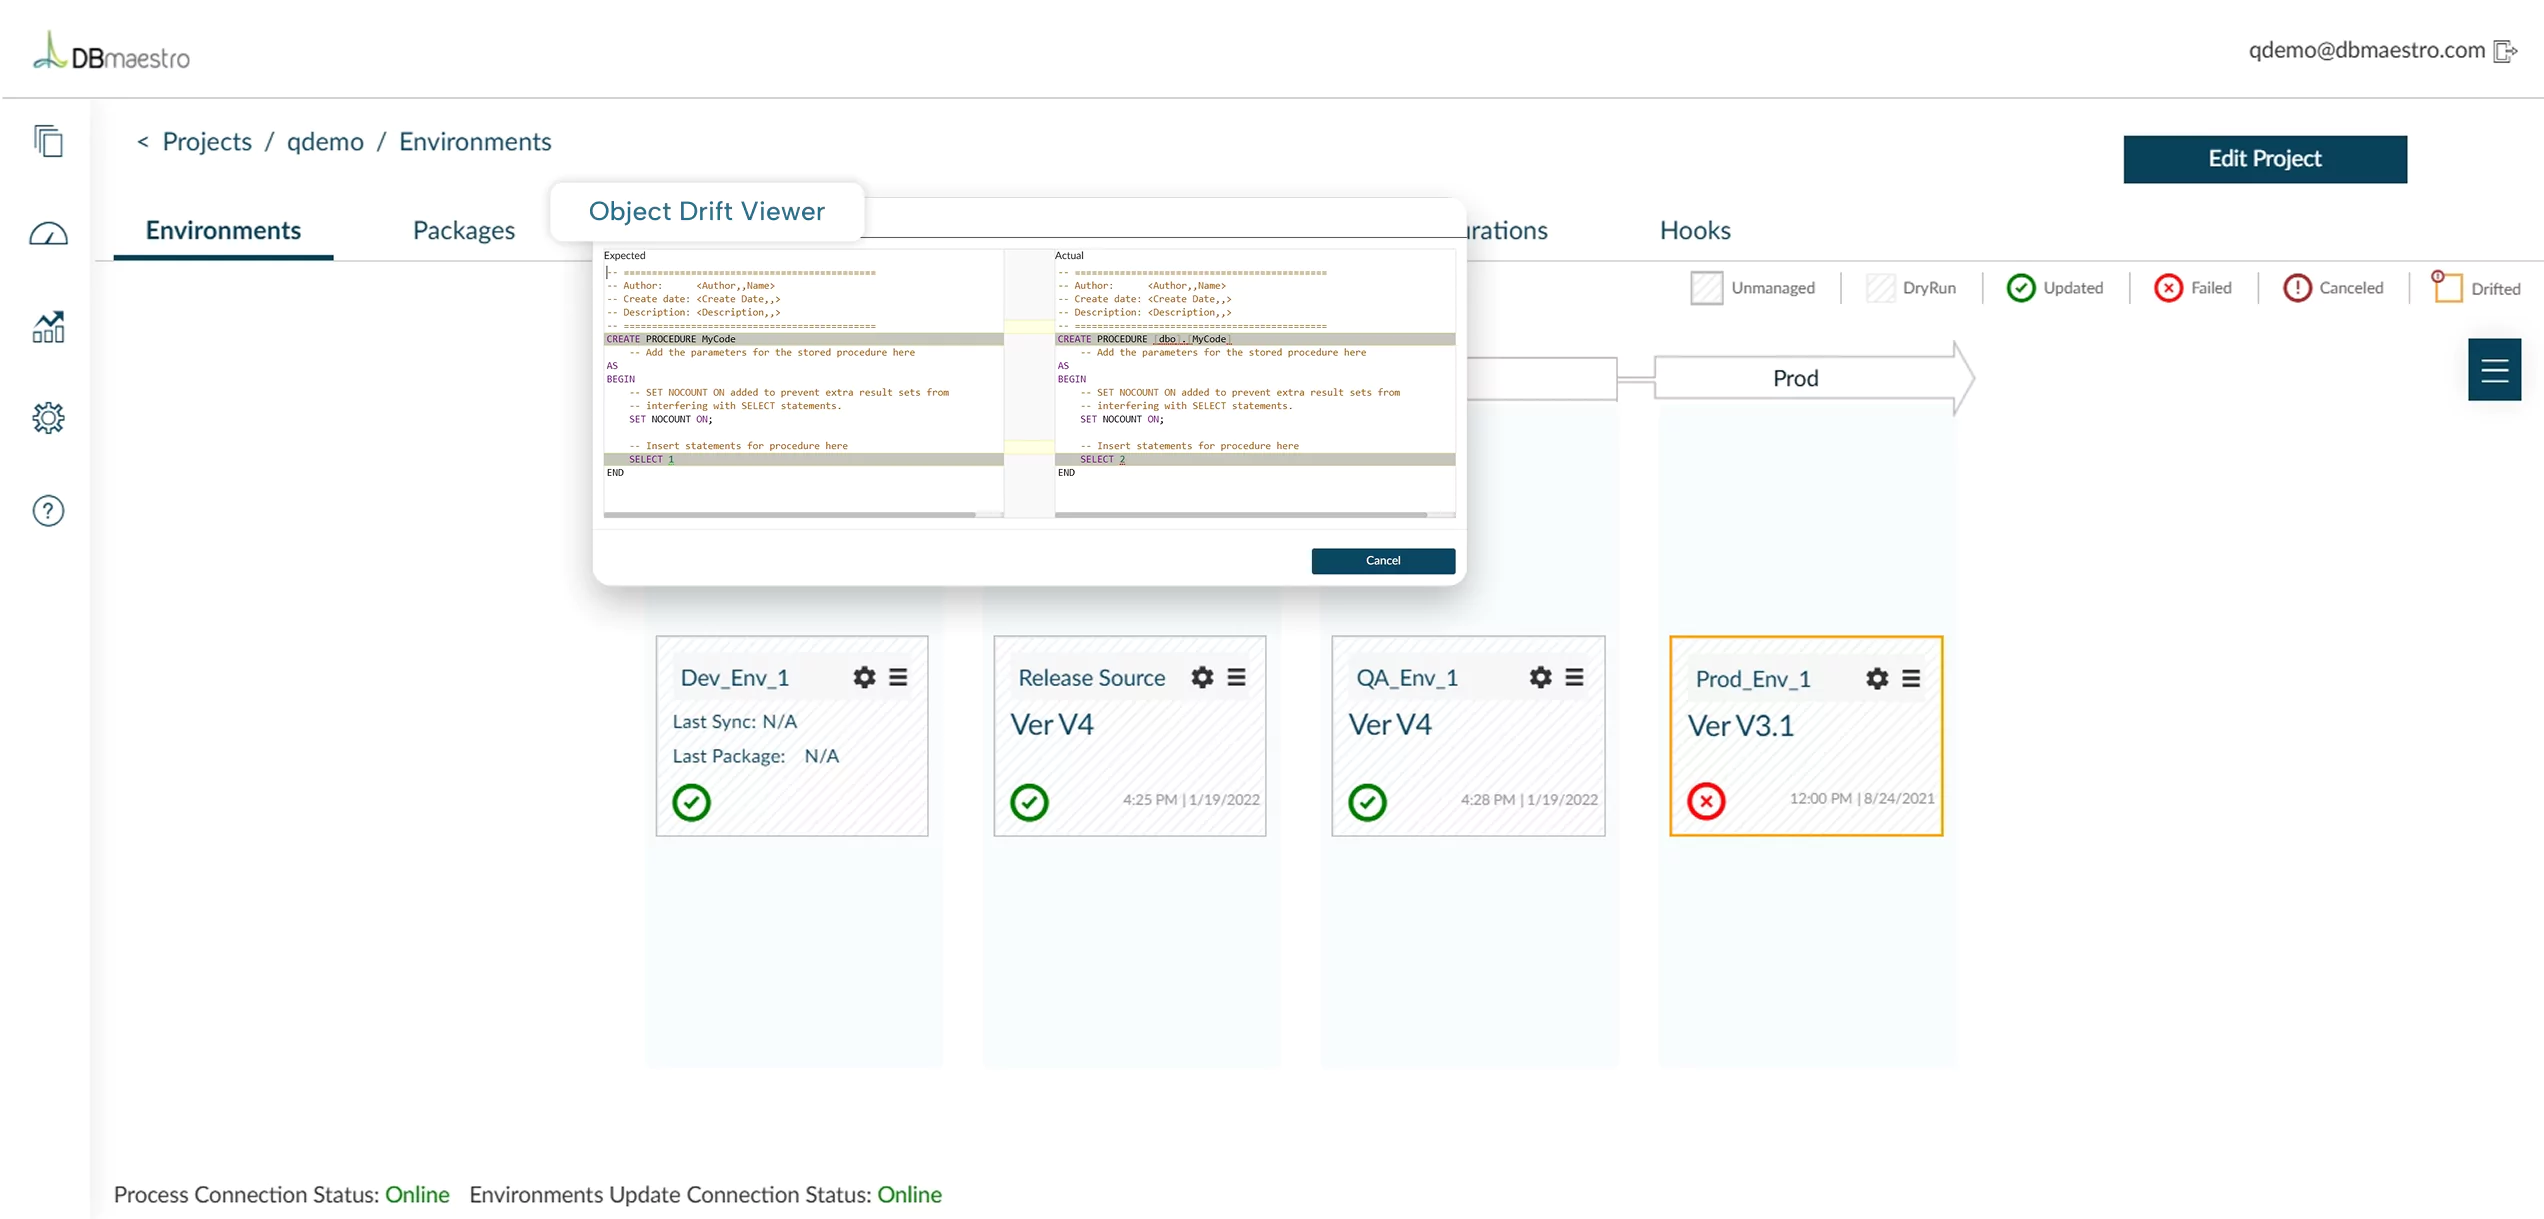Expand the Dev_Env_1 hamburger menu
This screenshot has height=1219, width=2544.
tap(898, 677)
